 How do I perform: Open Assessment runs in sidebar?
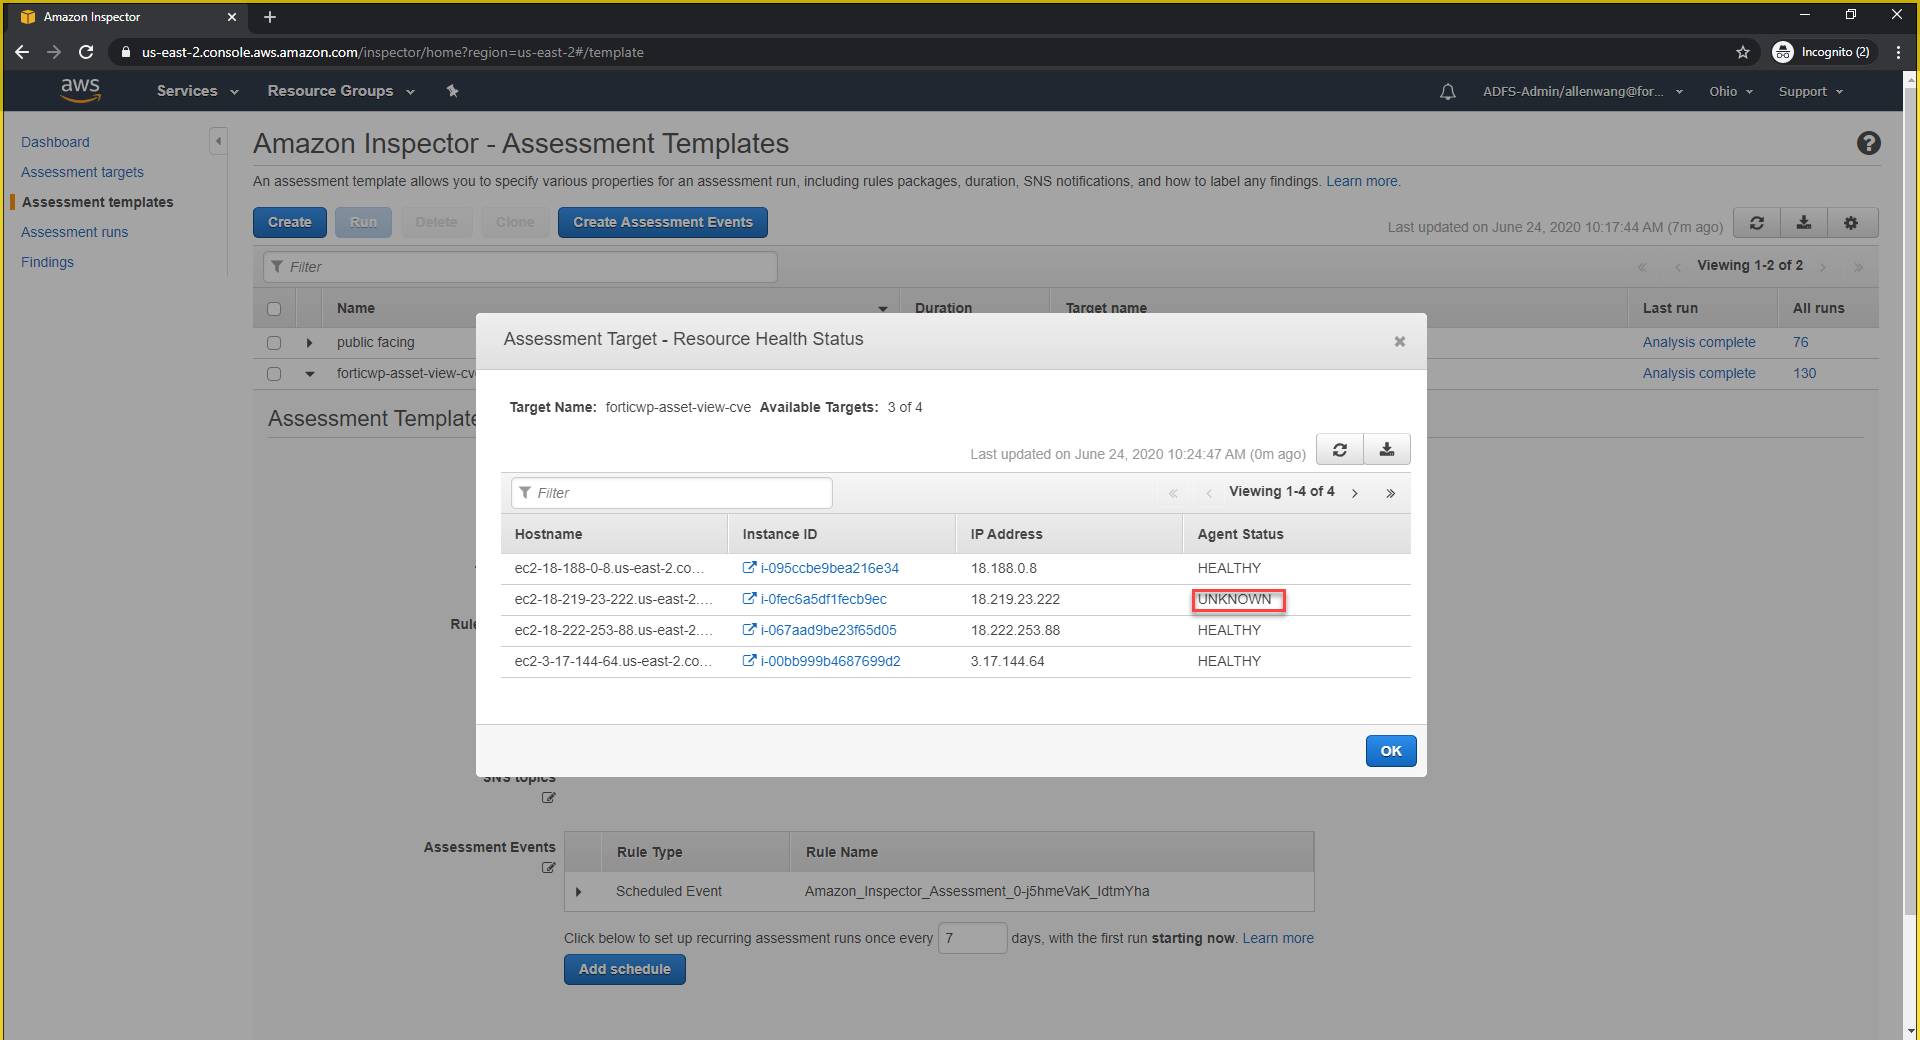(74, 232)
